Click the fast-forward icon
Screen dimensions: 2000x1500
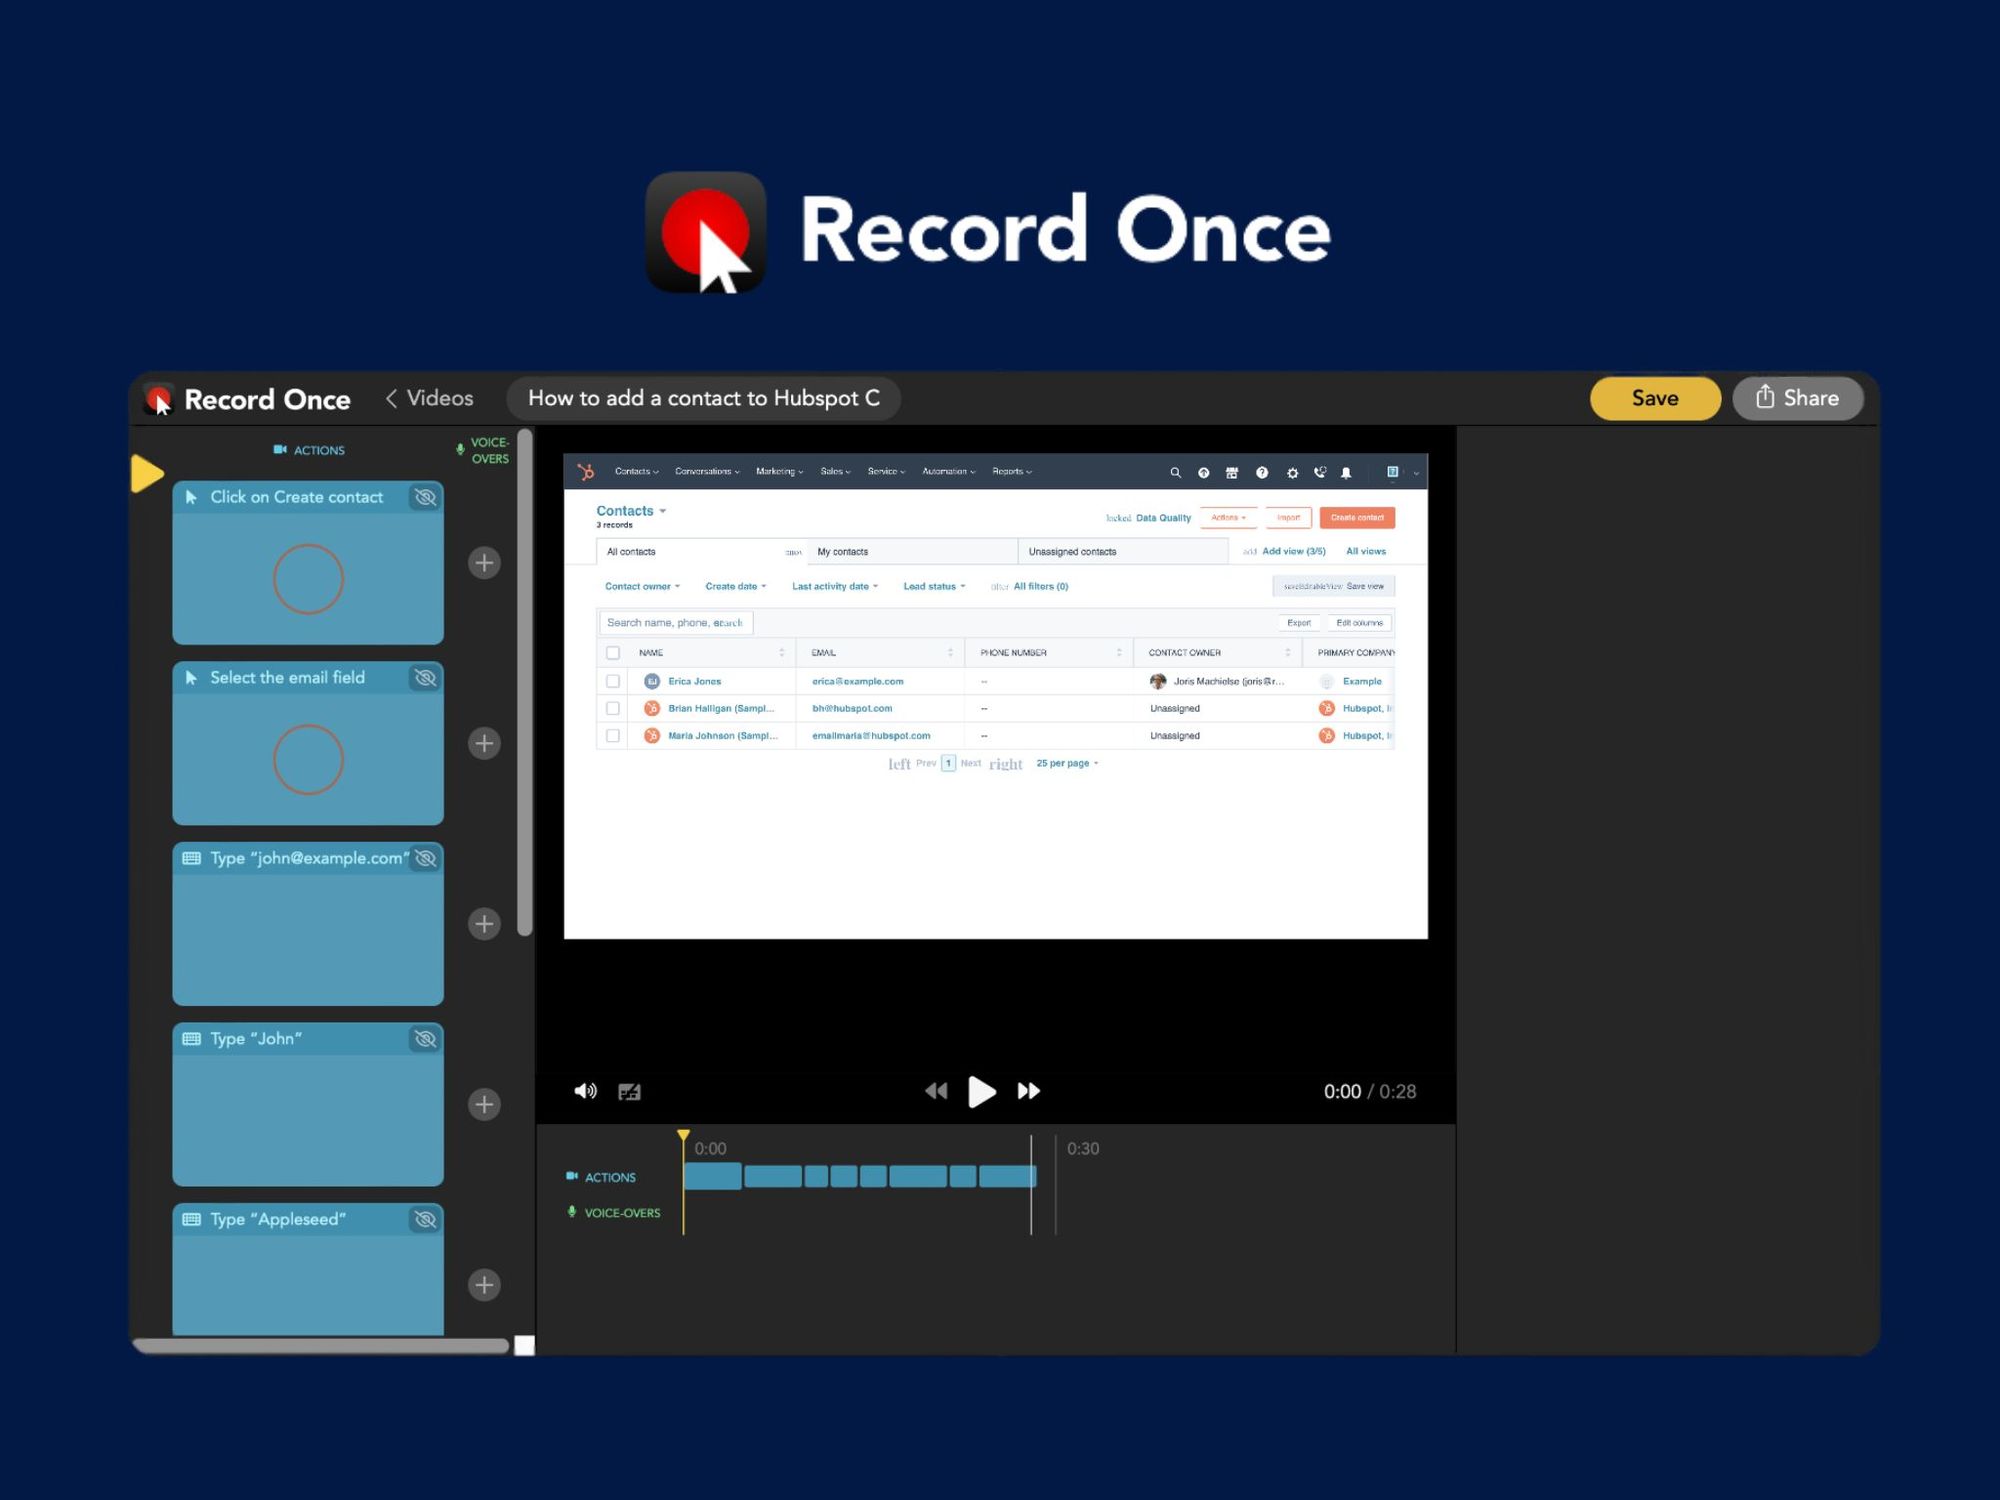tap(1028, 1091)
